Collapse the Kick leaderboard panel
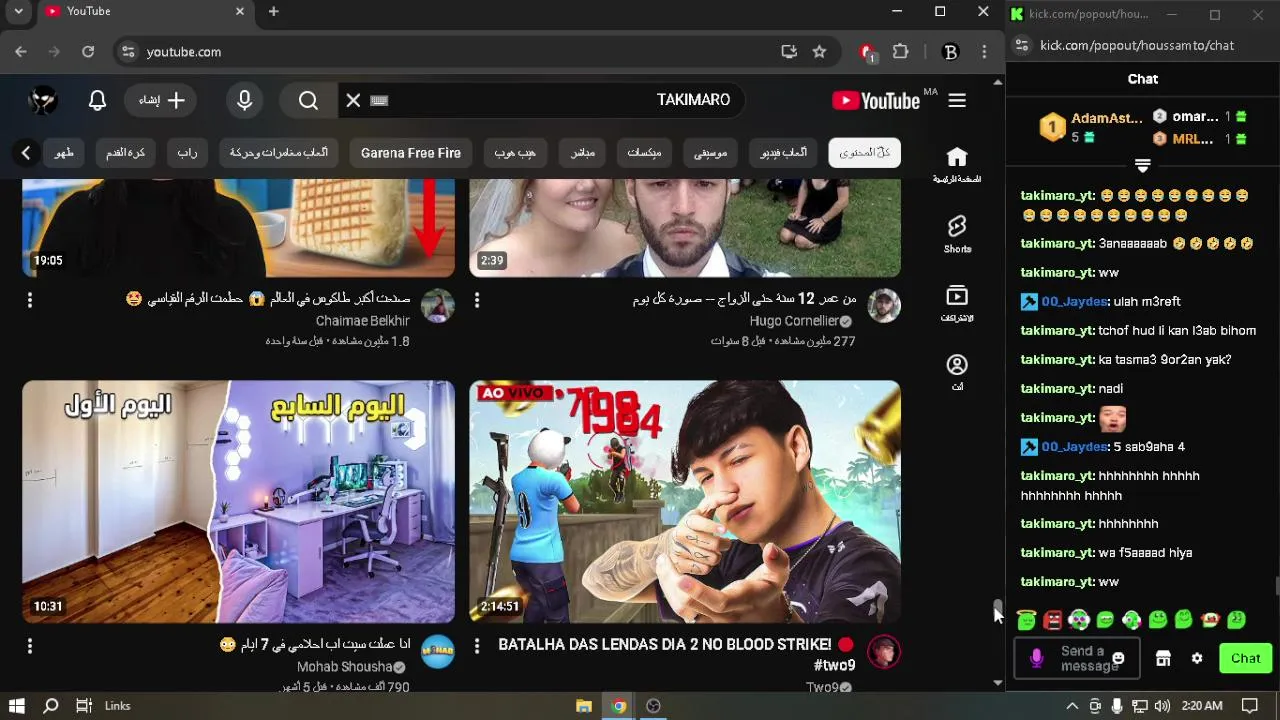Image resolution: width=1280 pixels, height=720 pixels. (x=1143, y=165)
